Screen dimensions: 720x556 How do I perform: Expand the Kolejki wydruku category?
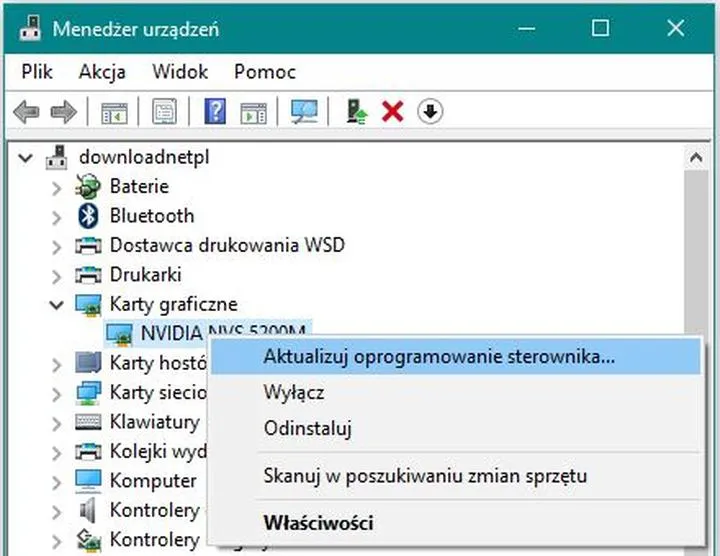pos(56,453)
